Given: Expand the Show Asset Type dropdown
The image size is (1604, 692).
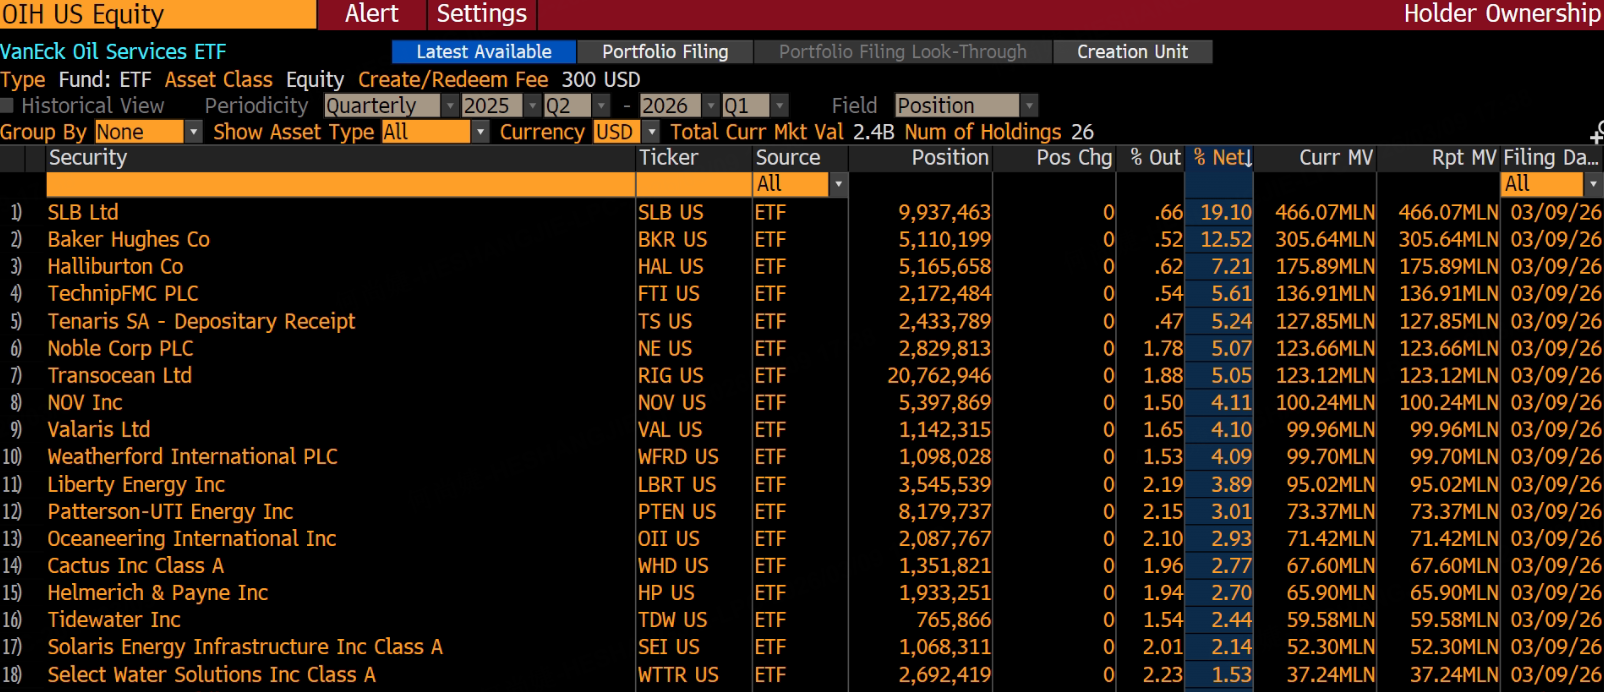Looking at the screenshot, I should pos(480,132).
